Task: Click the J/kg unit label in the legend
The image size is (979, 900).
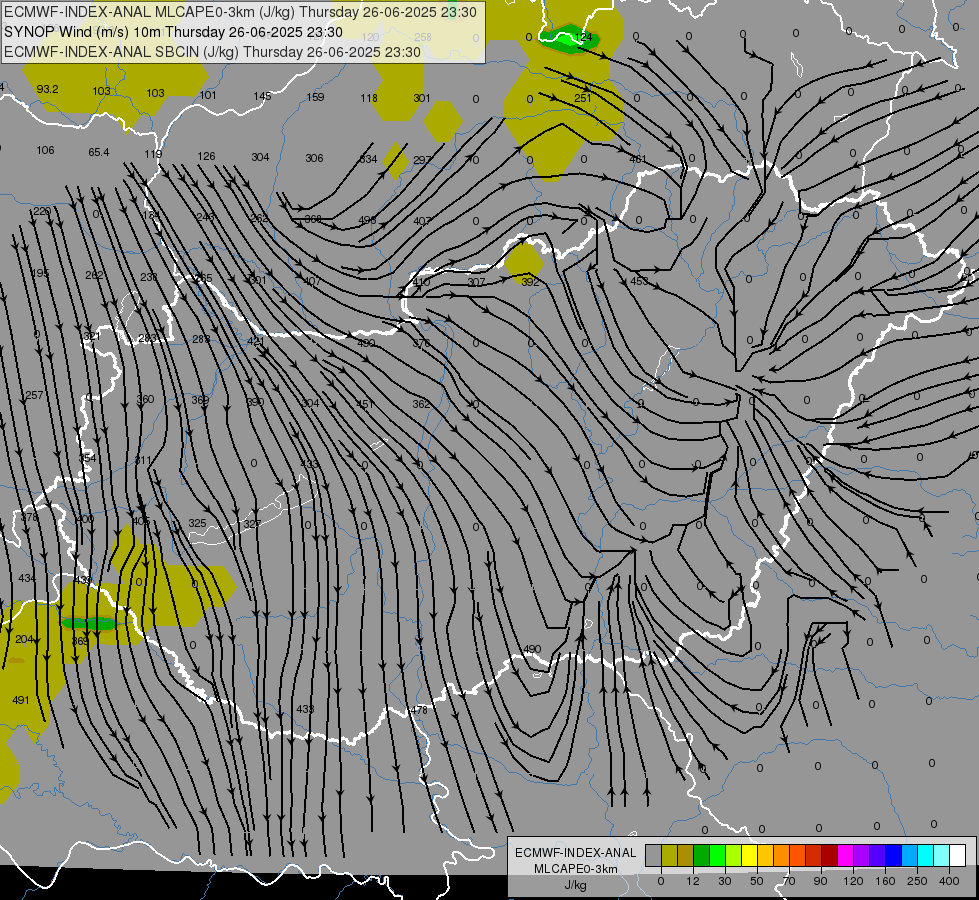Action: pos(576,885)
